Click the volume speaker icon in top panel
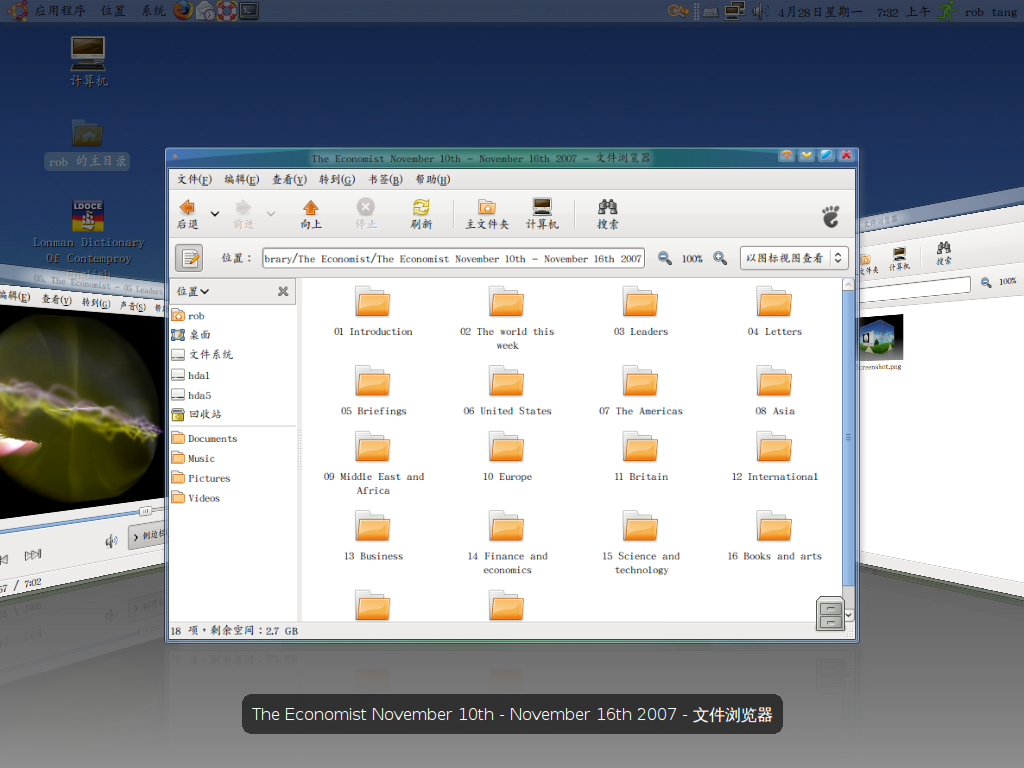Screen dimensions: 1024x768 point(760,11)
